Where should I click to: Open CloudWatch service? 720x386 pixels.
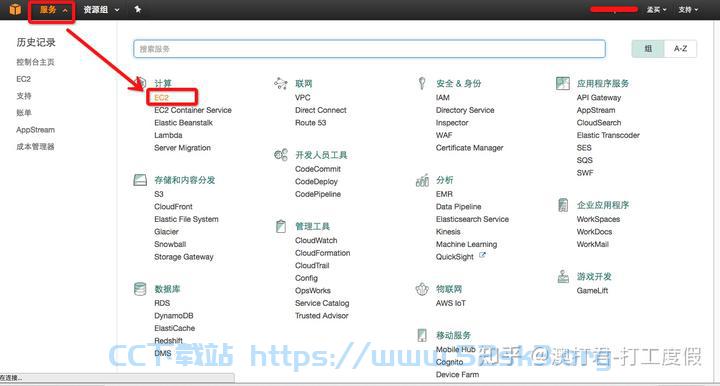316,241
